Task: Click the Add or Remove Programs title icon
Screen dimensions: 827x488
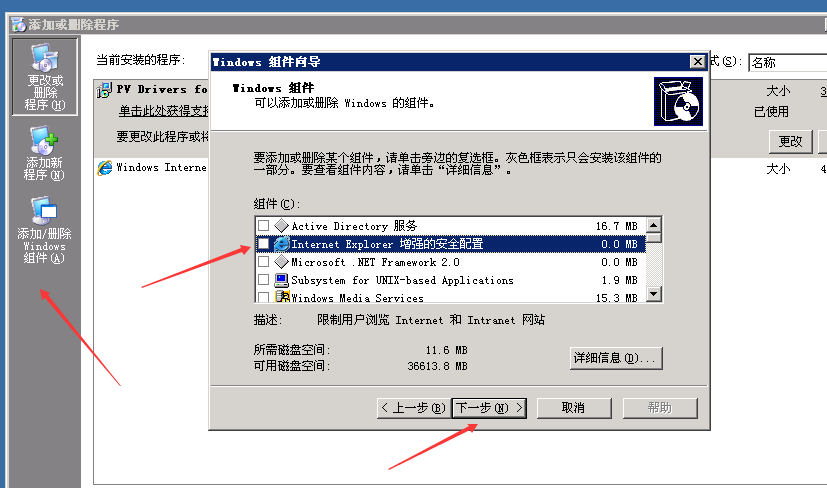Action: [18, 24]
